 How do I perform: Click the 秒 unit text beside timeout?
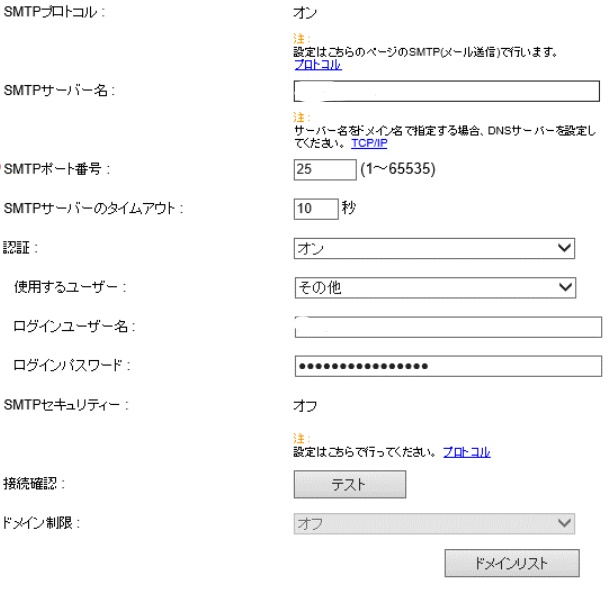point(349,207)
